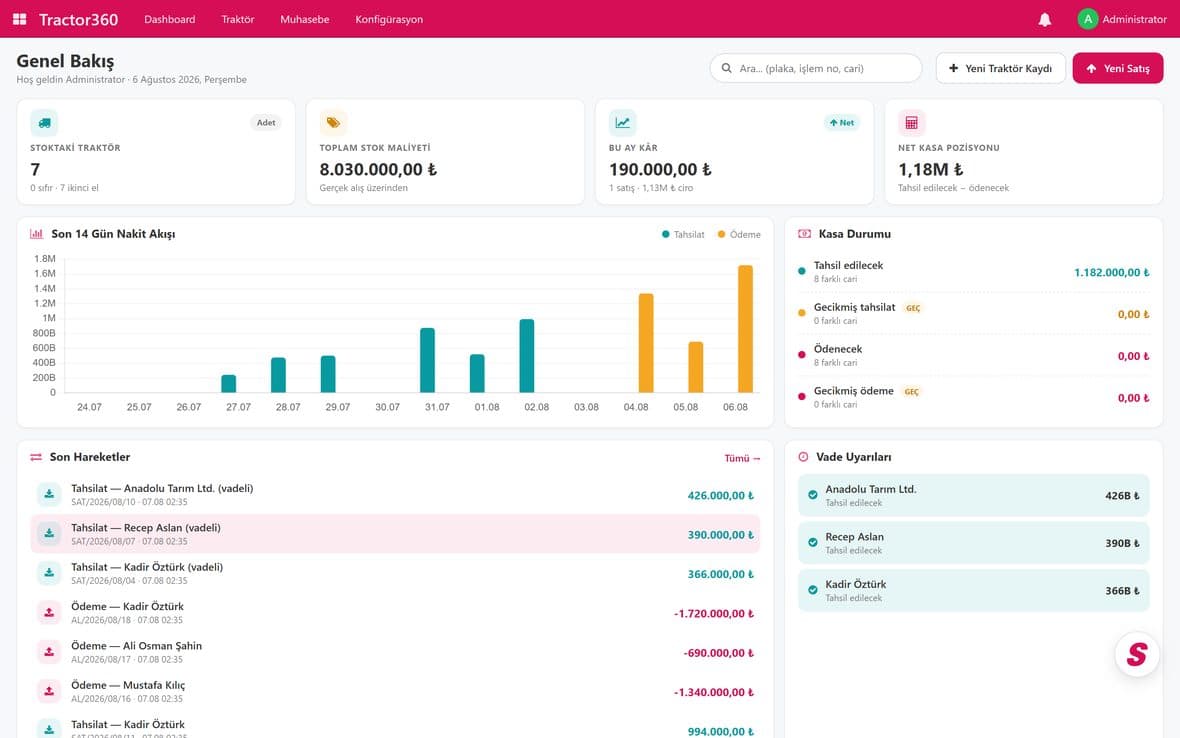This screenshot has height=738, width=1180.
Task: Click upload icon on Ödeme Ali Osman Şahin row
Action: coord(49,651)
